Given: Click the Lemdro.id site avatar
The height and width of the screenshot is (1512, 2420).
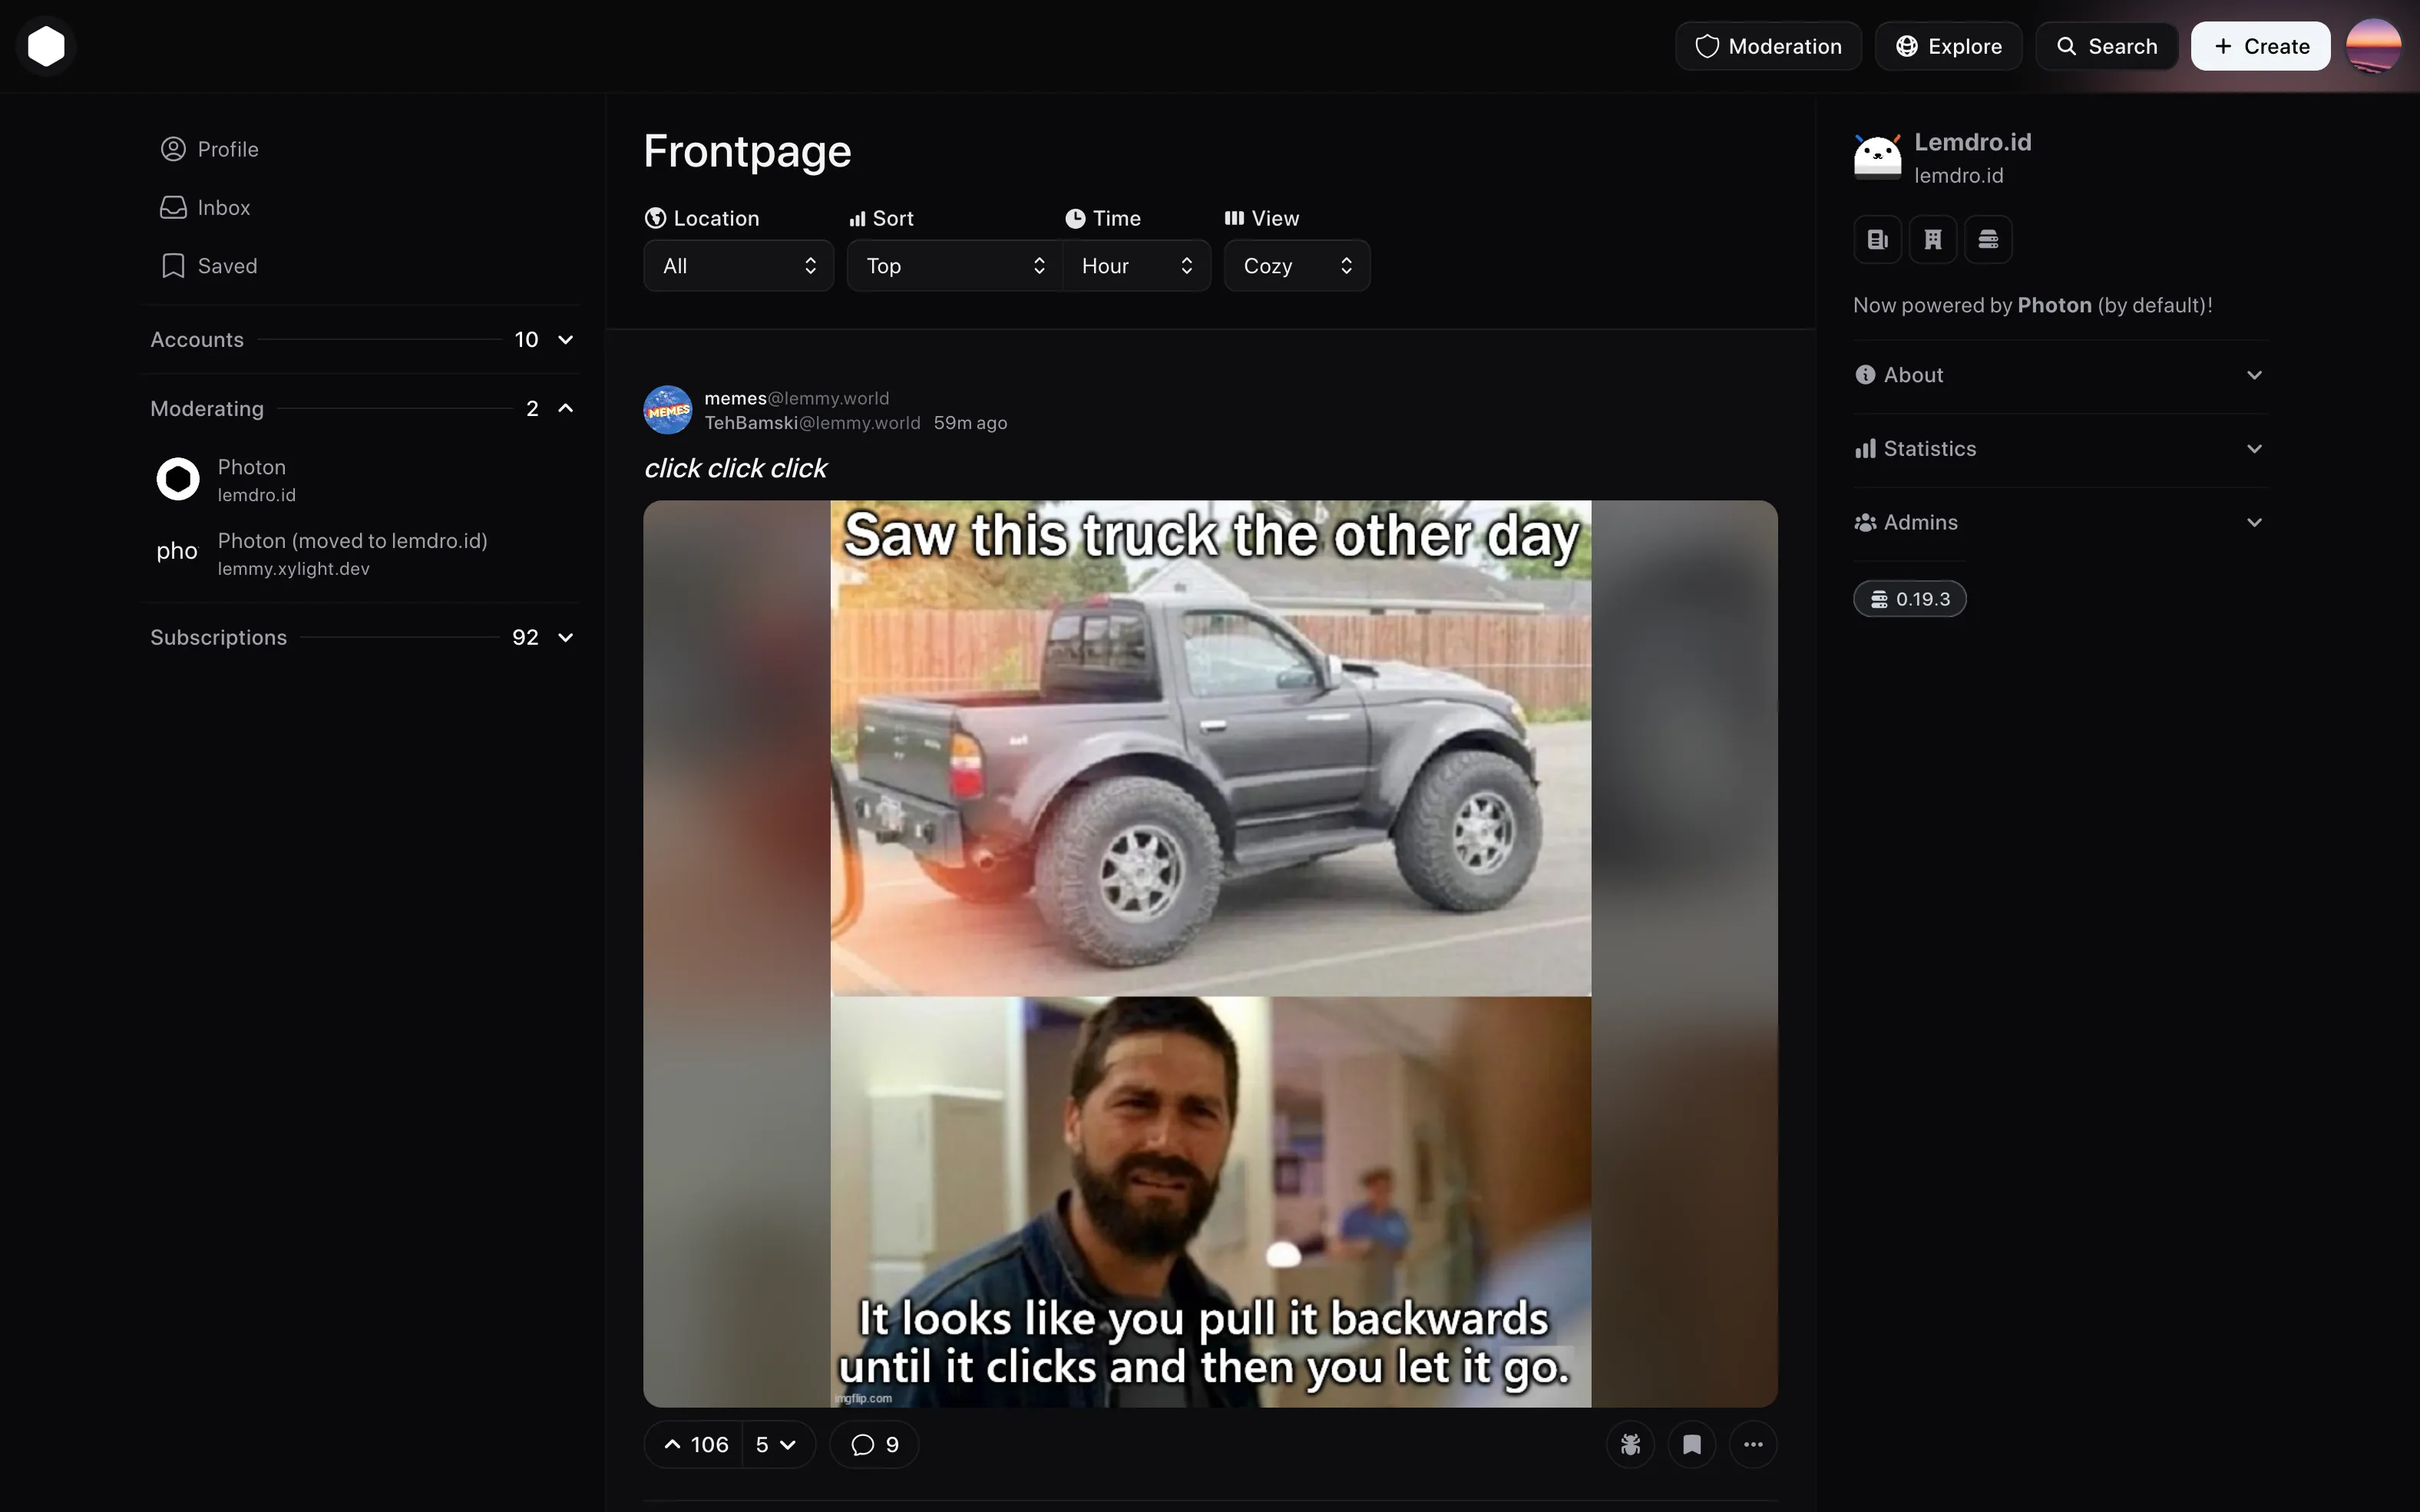Looking at the screenshot, I should [x=1877, y=157].
